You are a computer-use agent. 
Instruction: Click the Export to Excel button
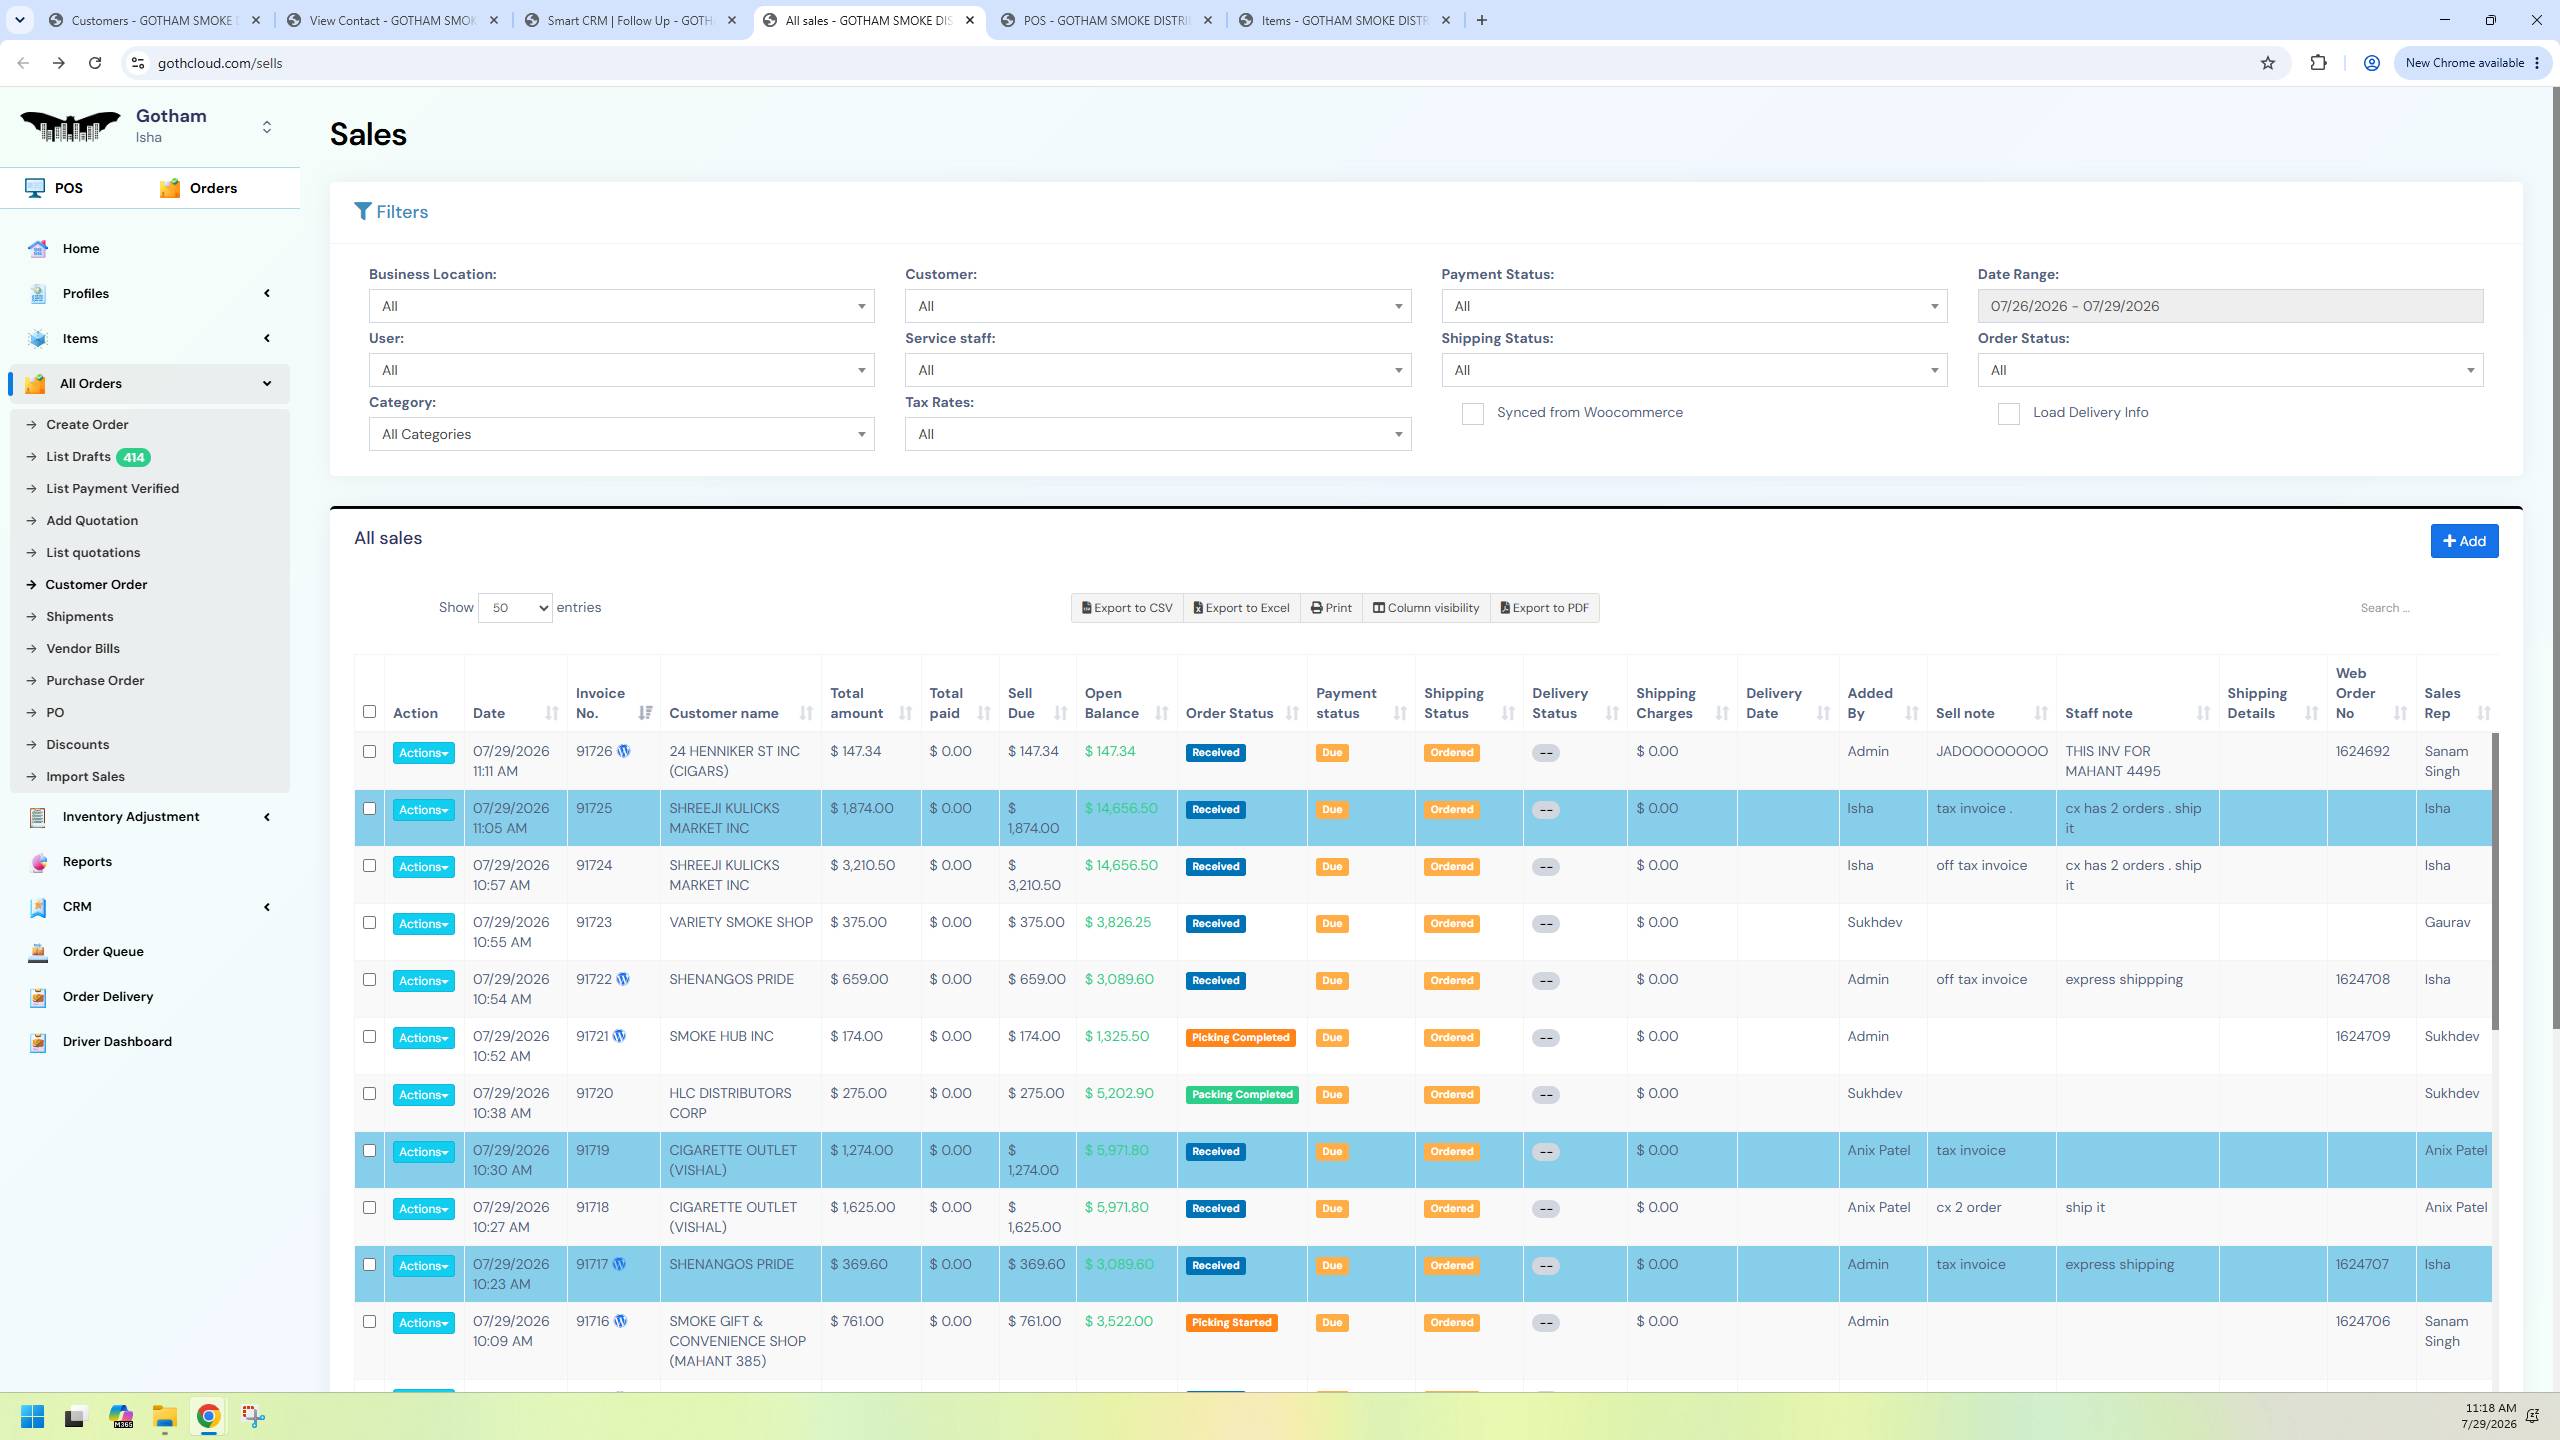coord(1241,608)
